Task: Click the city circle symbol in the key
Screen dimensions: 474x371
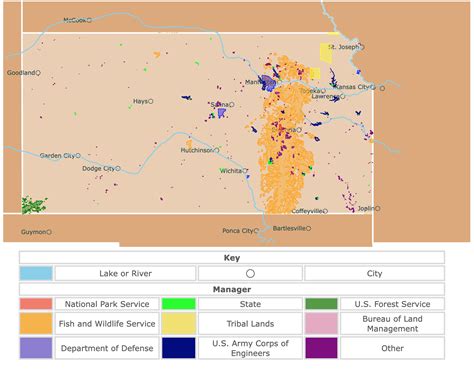Action: coord(250,274)
